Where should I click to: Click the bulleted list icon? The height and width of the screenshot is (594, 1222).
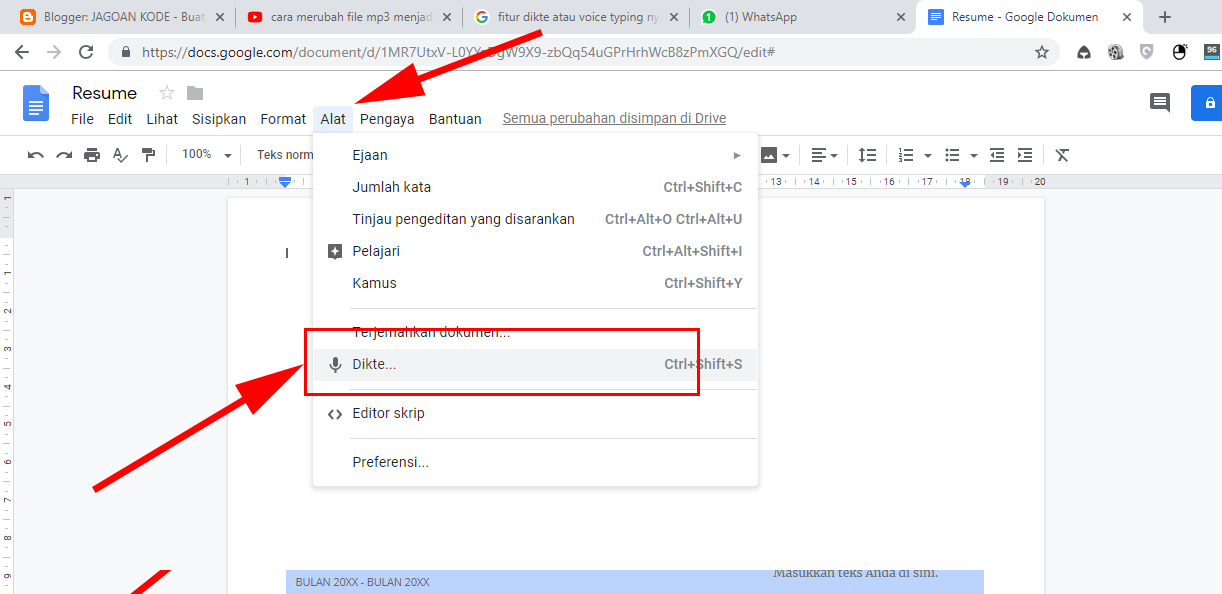[952, 155]
